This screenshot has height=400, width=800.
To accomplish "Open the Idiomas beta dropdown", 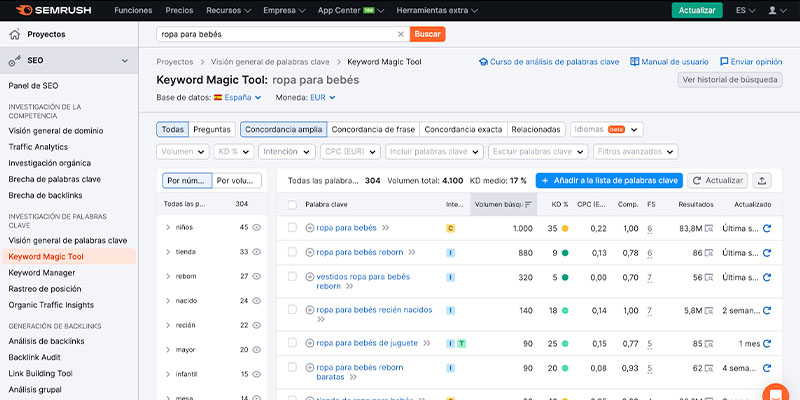I will [607, 130].
